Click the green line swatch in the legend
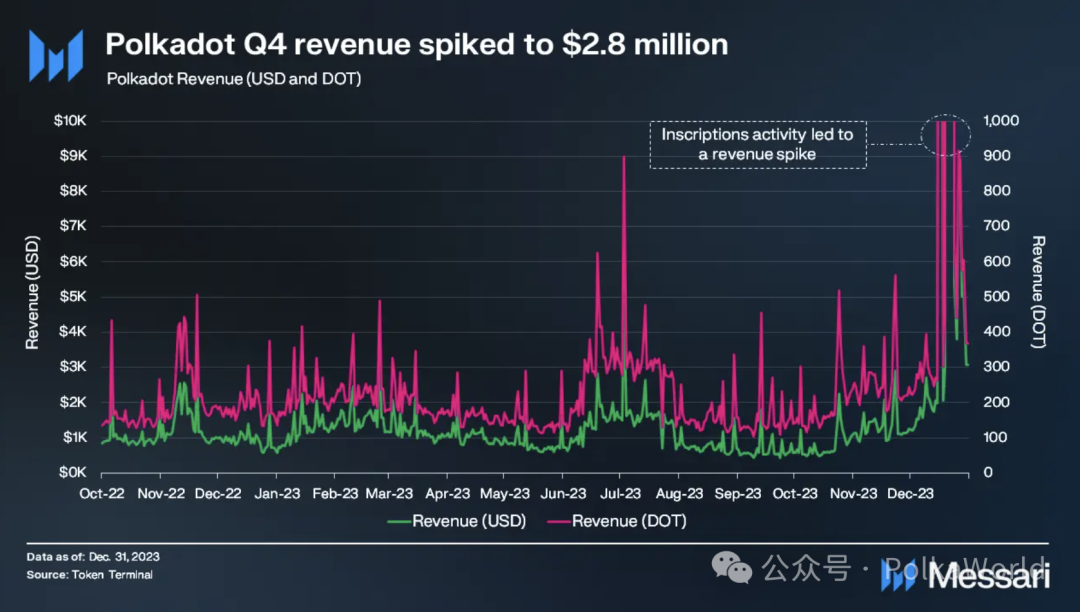This screenshot has width=1080, height=612. pyautogui.click(x=399, y=522)
